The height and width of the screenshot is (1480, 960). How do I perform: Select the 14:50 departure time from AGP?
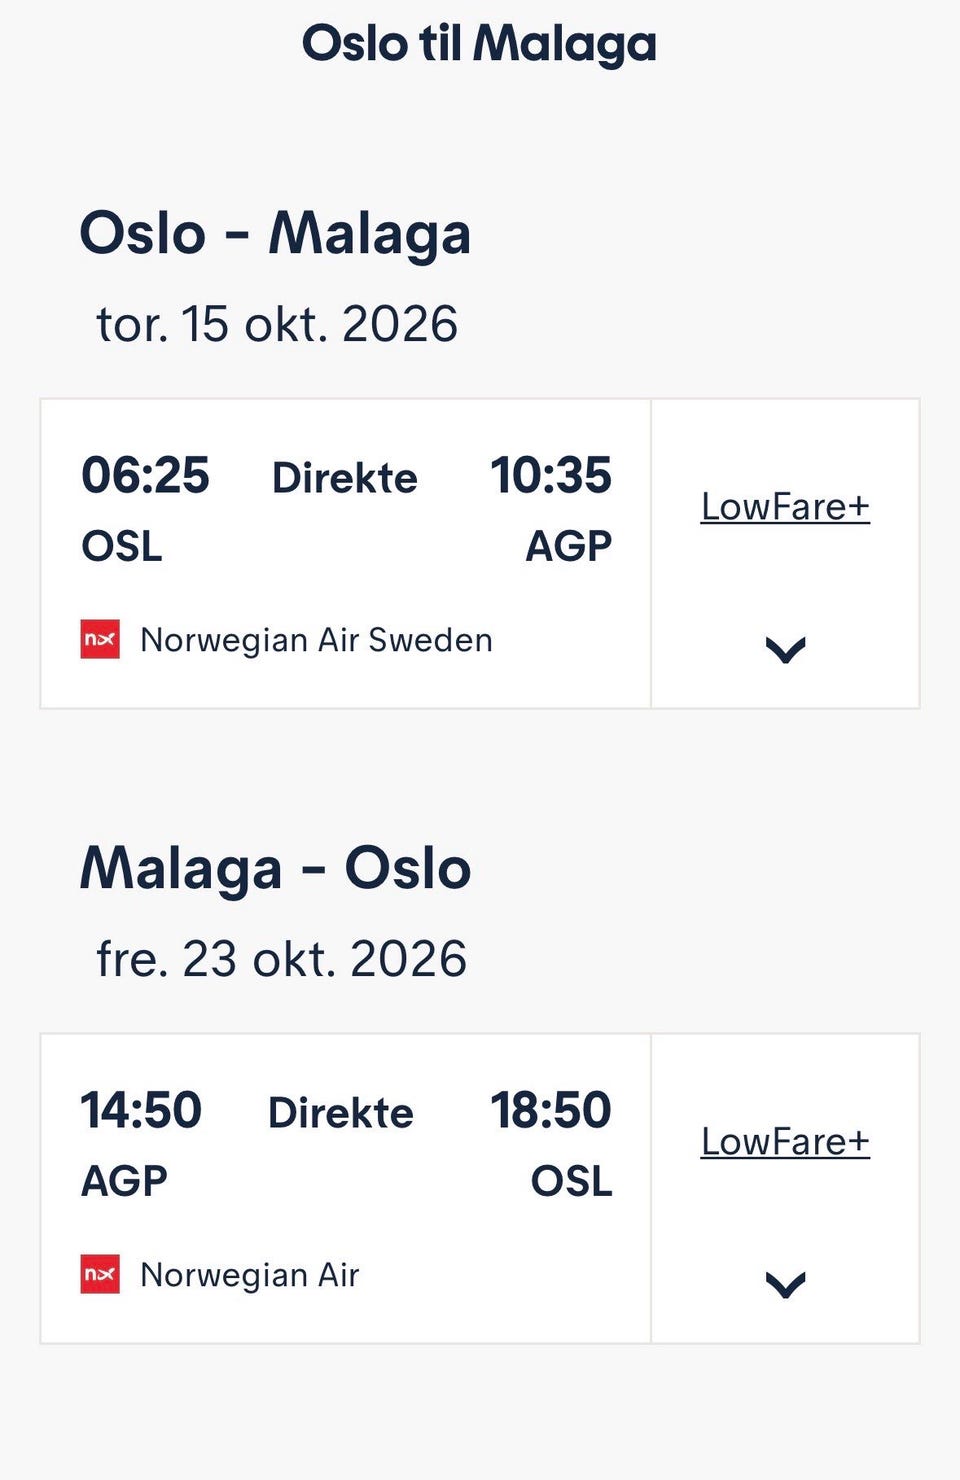pos(141,1110)
